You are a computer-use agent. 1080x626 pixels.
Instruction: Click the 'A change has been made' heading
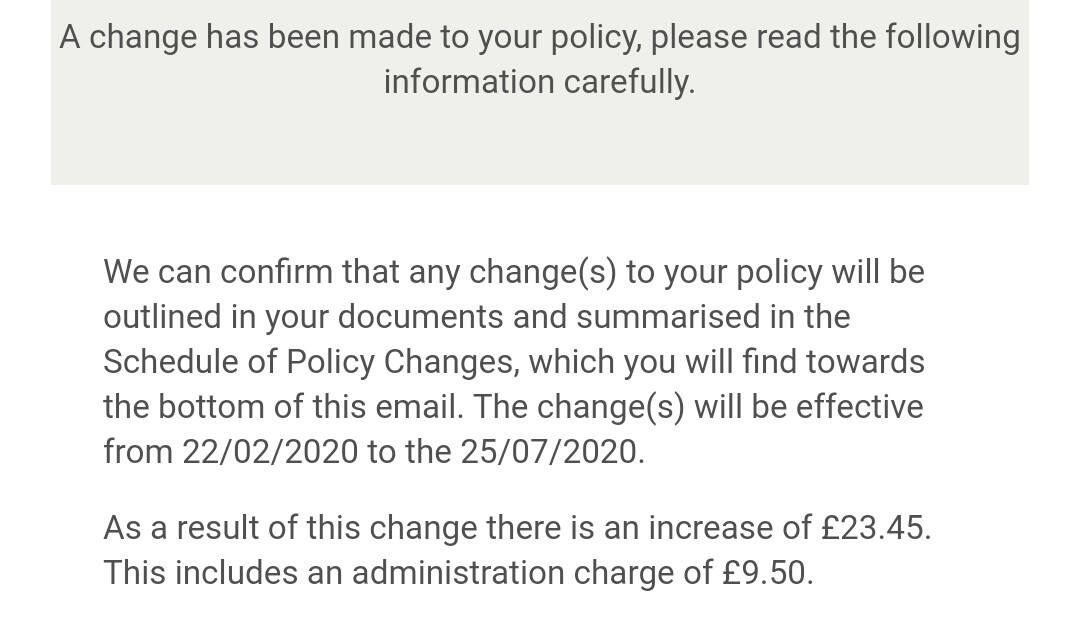coord(539,59)
